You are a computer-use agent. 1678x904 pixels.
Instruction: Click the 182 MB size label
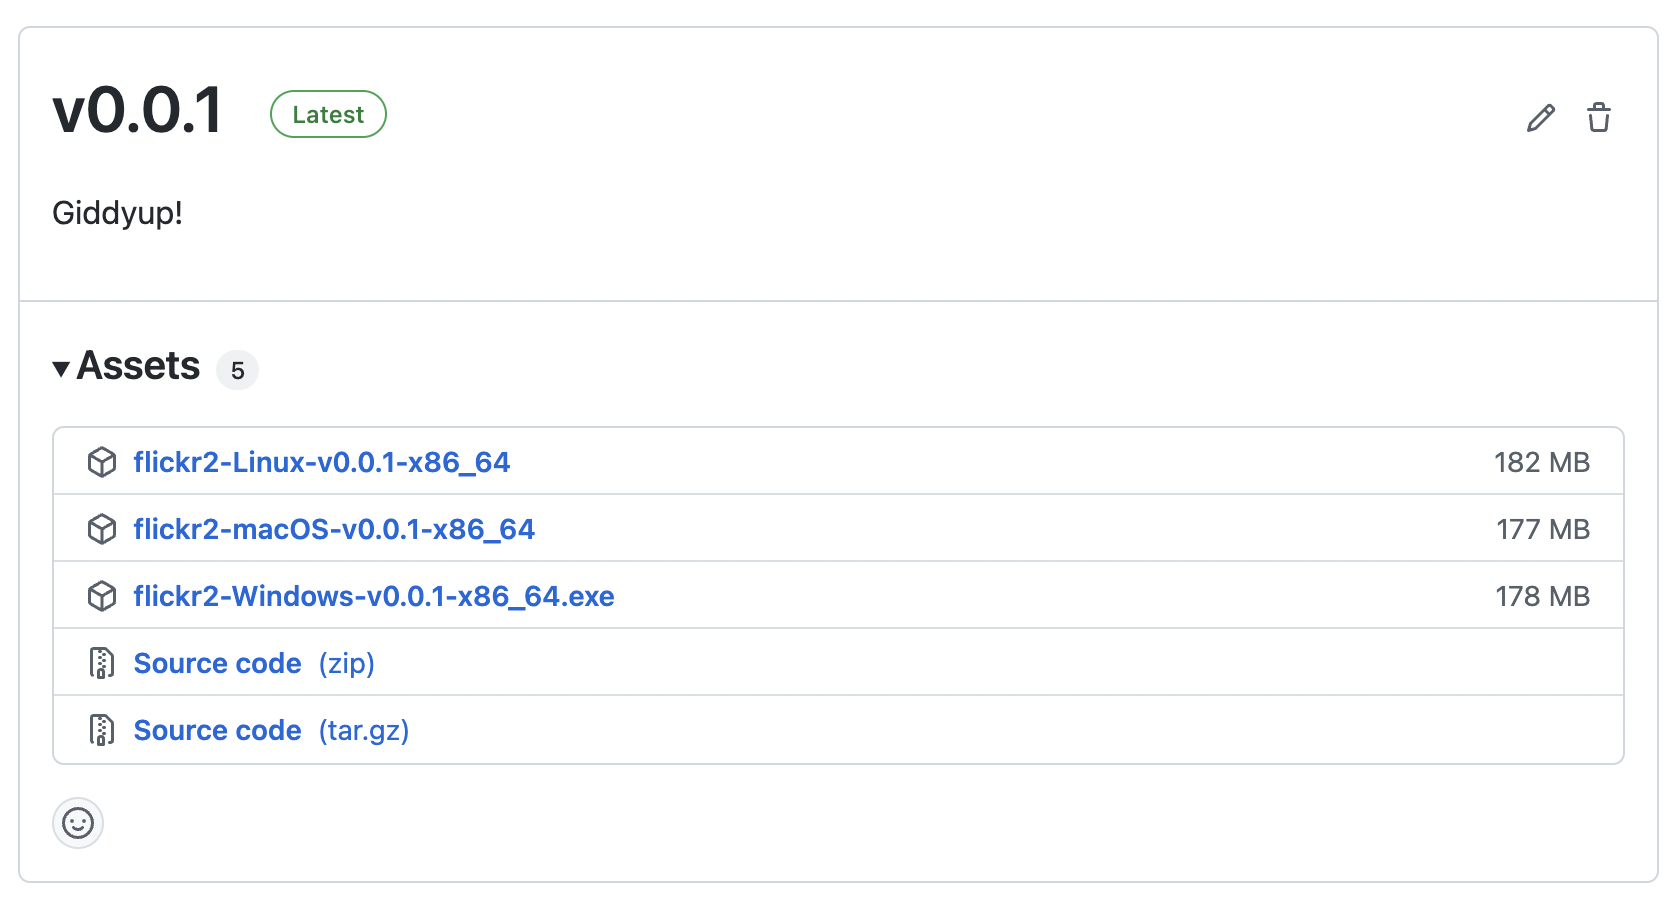pos(1541,462)
